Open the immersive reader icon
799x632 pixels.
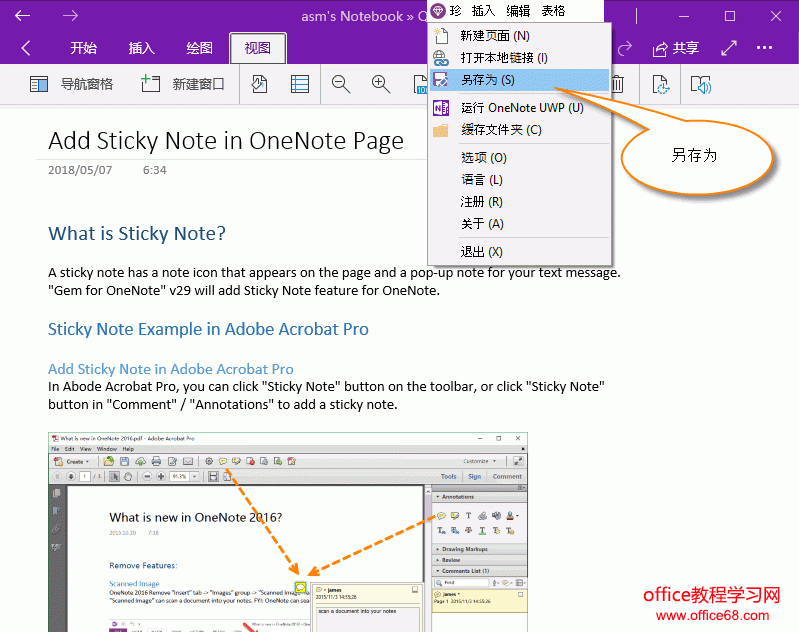click(x=701, y=85)
